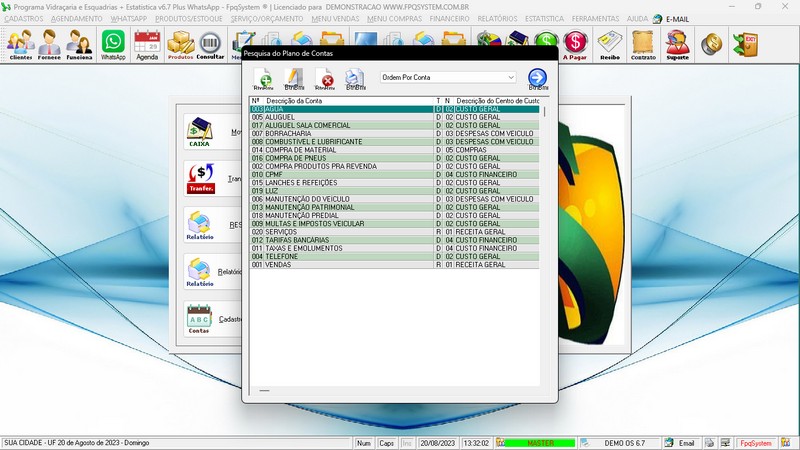Open the CADASTROS menu
This screenshot has height=450, width=800.
(24, 19)
